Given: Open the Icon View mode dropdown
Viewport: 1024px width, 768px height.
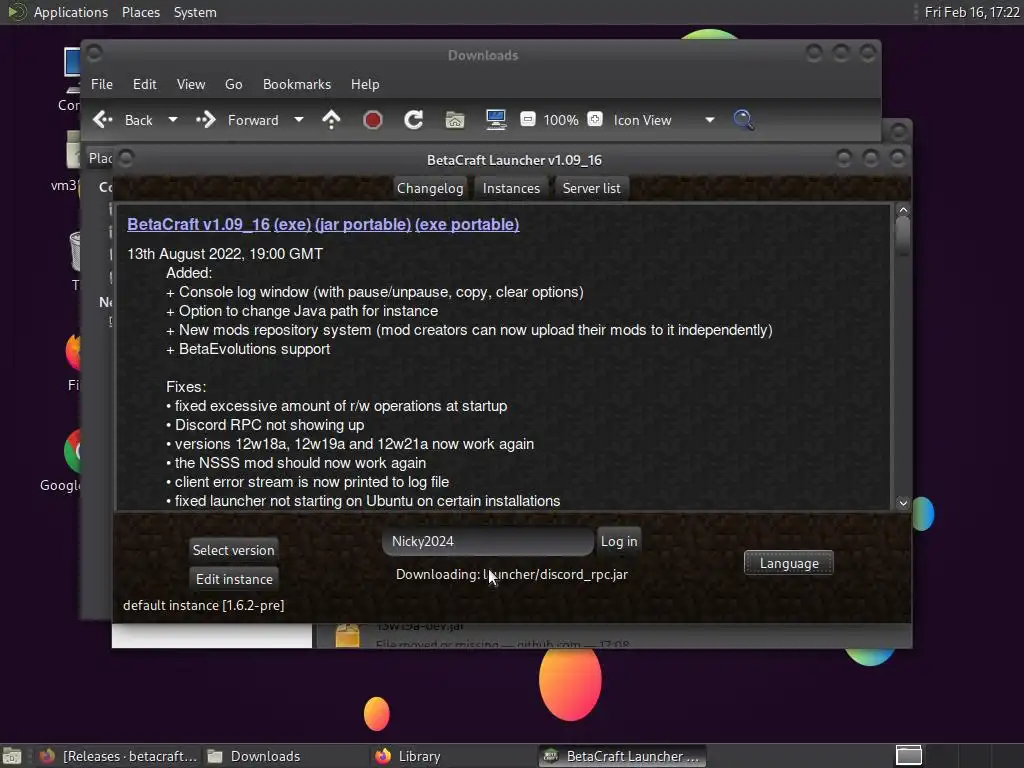Looking at the screenshot, I should point(664,120).
